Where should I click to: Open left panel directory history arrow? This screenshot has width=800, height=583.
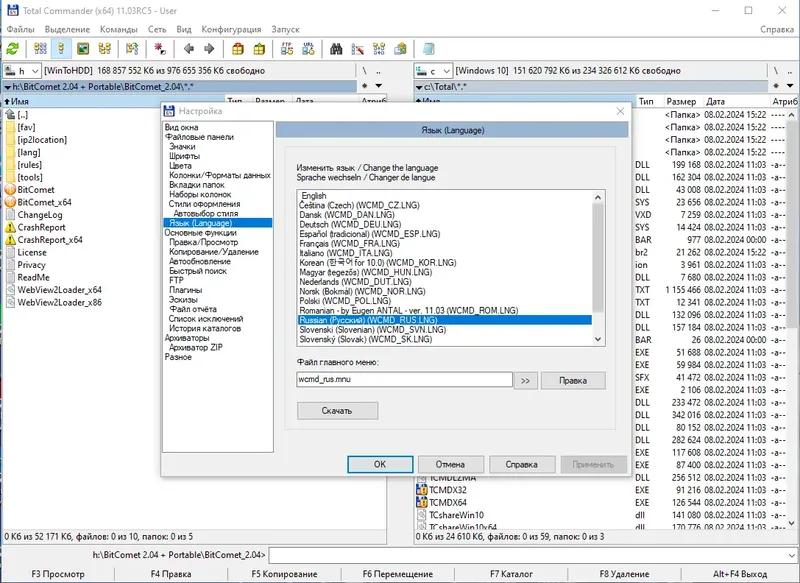379,86
